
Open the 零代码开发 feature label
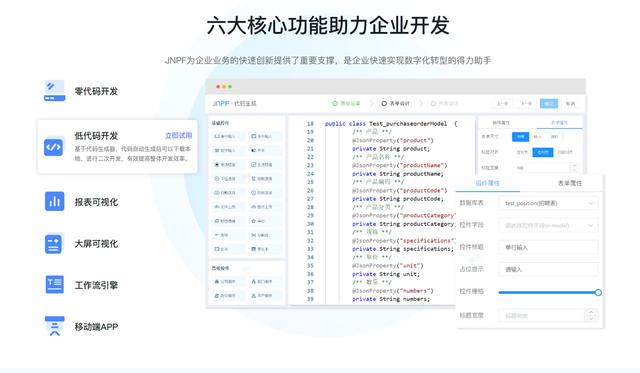click(x=96, y=91)
